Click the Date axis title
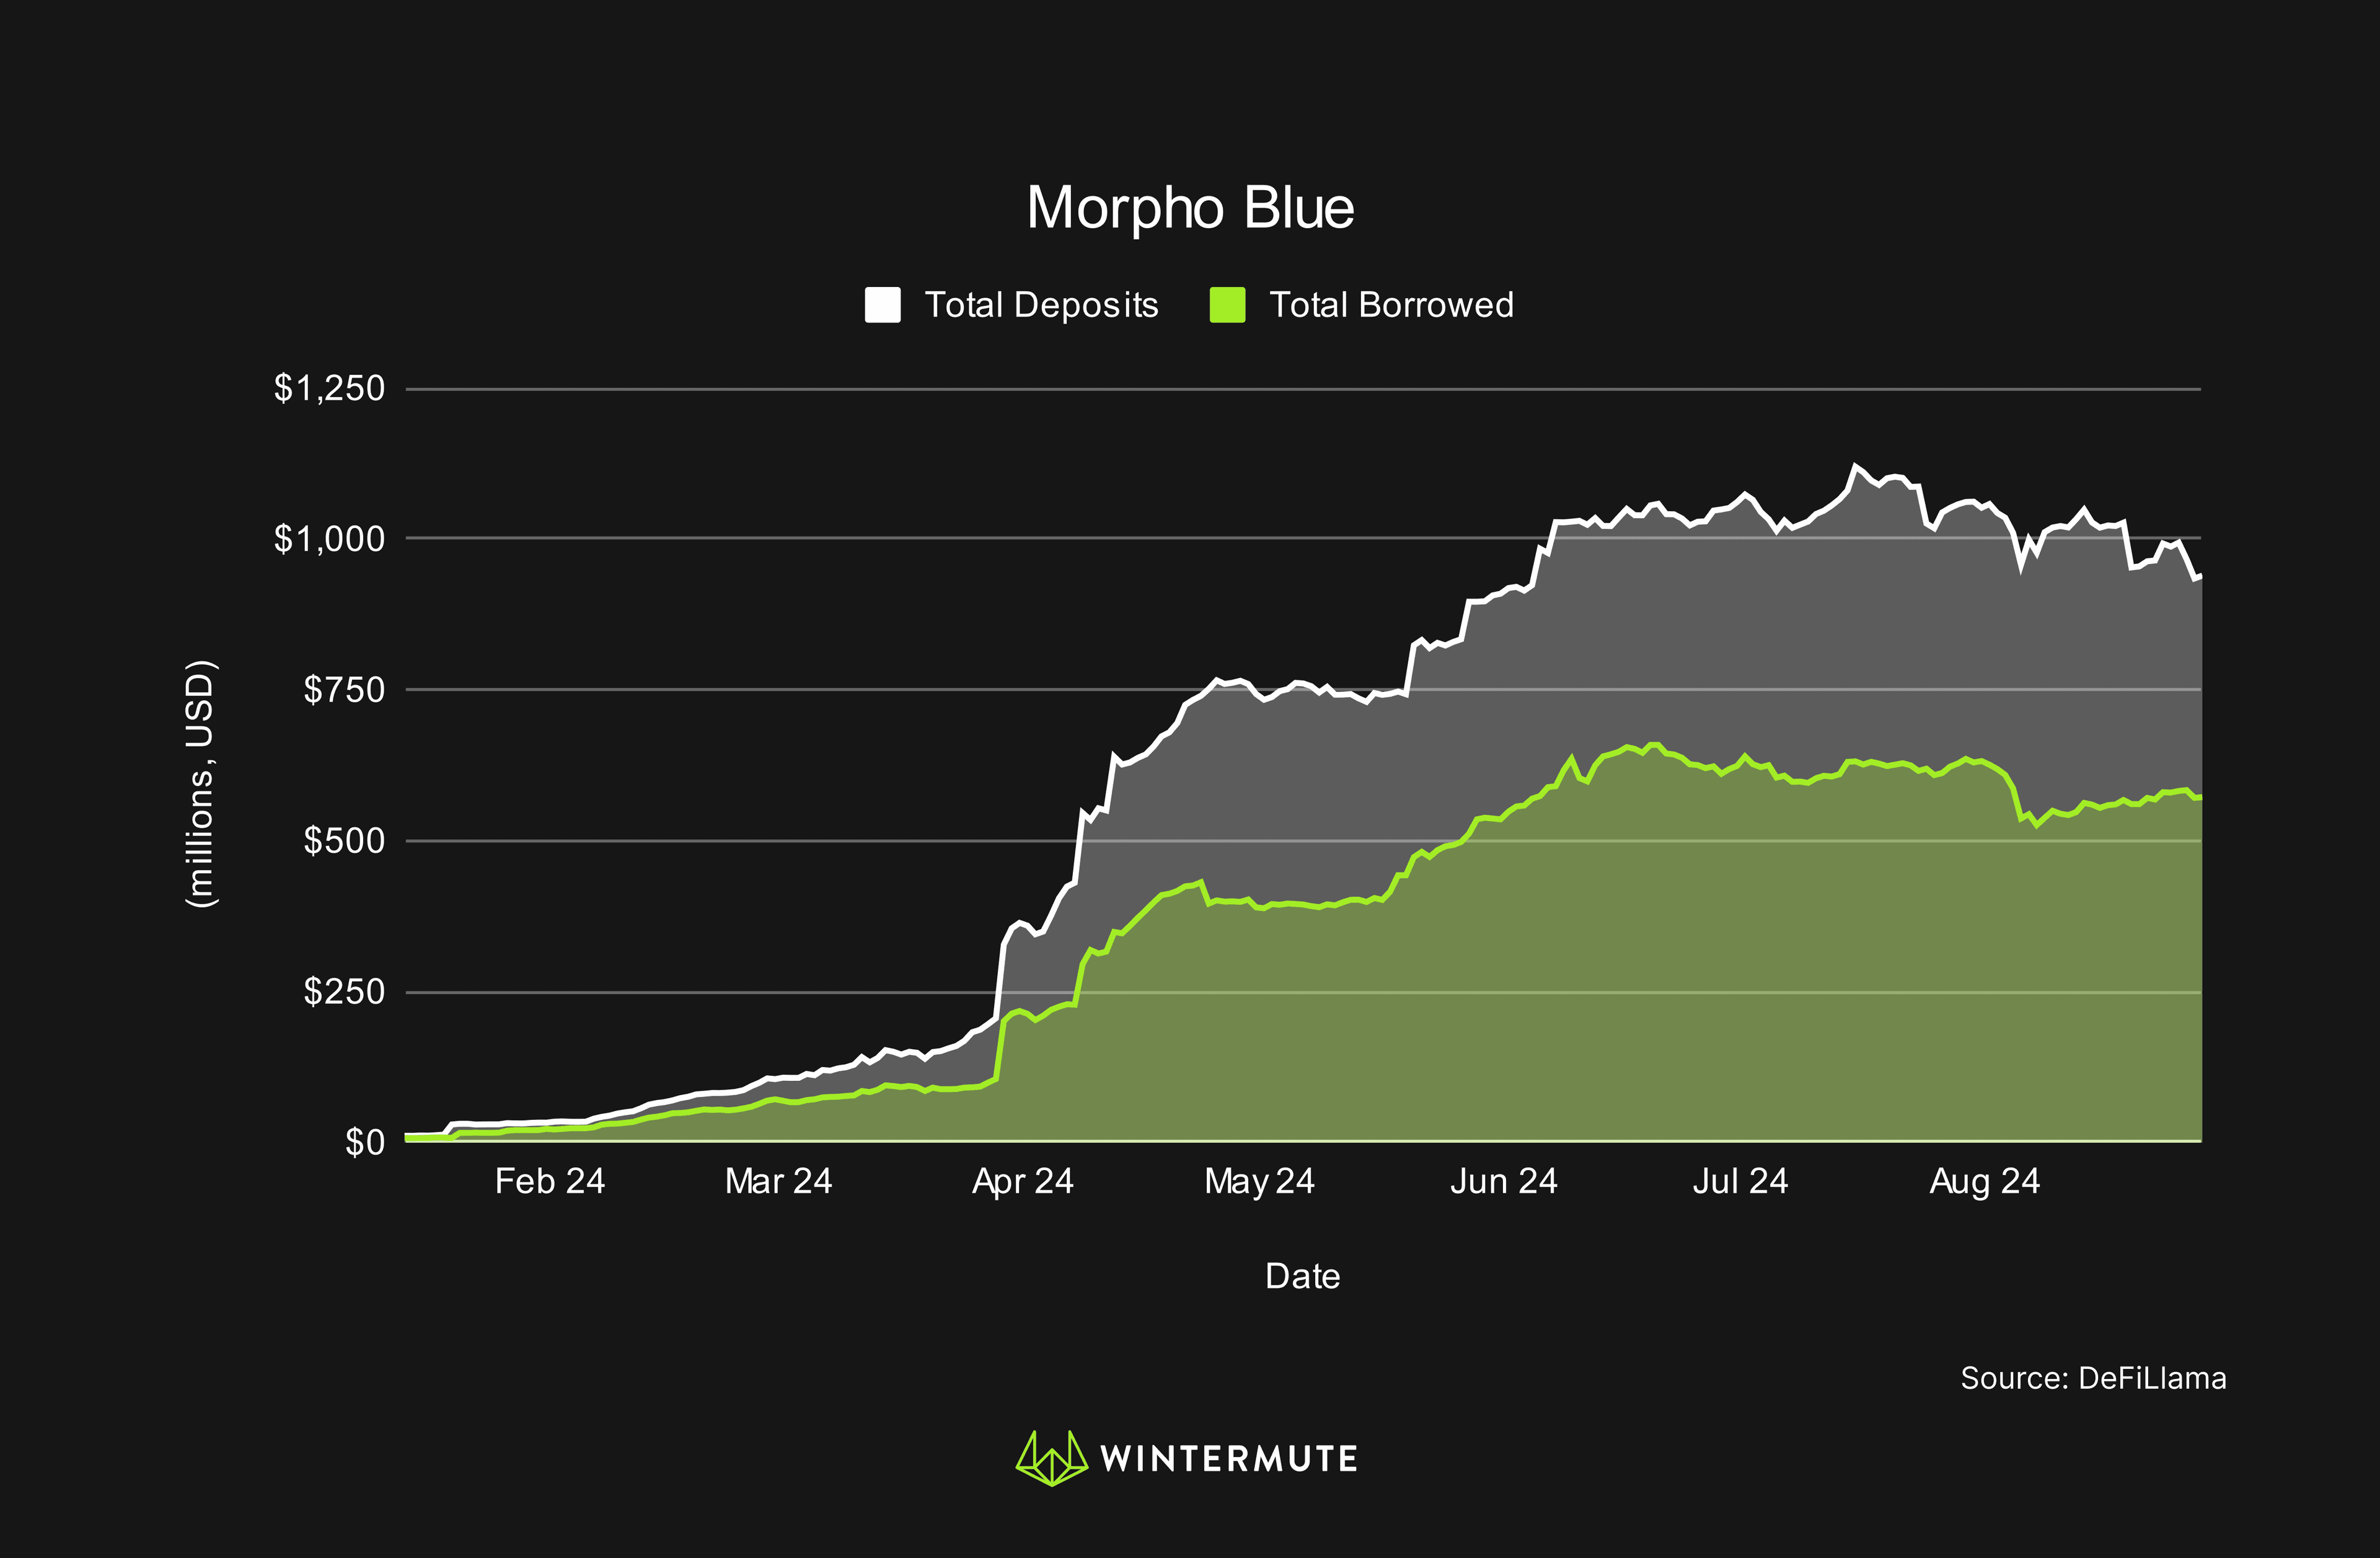2380x1558 pixels. click(x=1302, y=1276)
